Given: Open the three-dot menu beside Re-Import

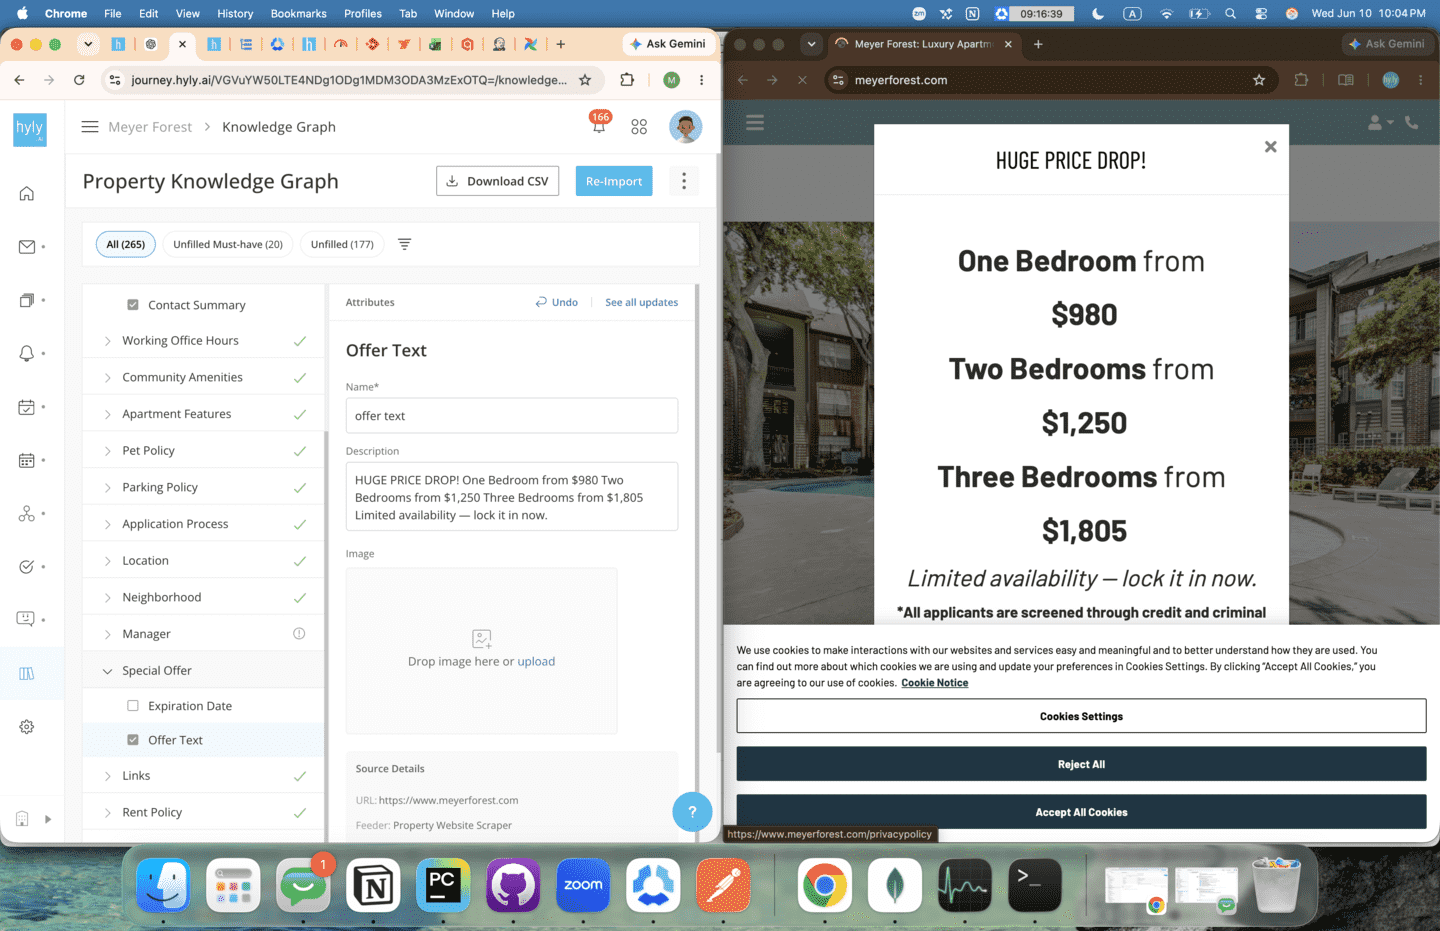Looking at the screenshot, I should pyautogui.click(x=684, y=181).
